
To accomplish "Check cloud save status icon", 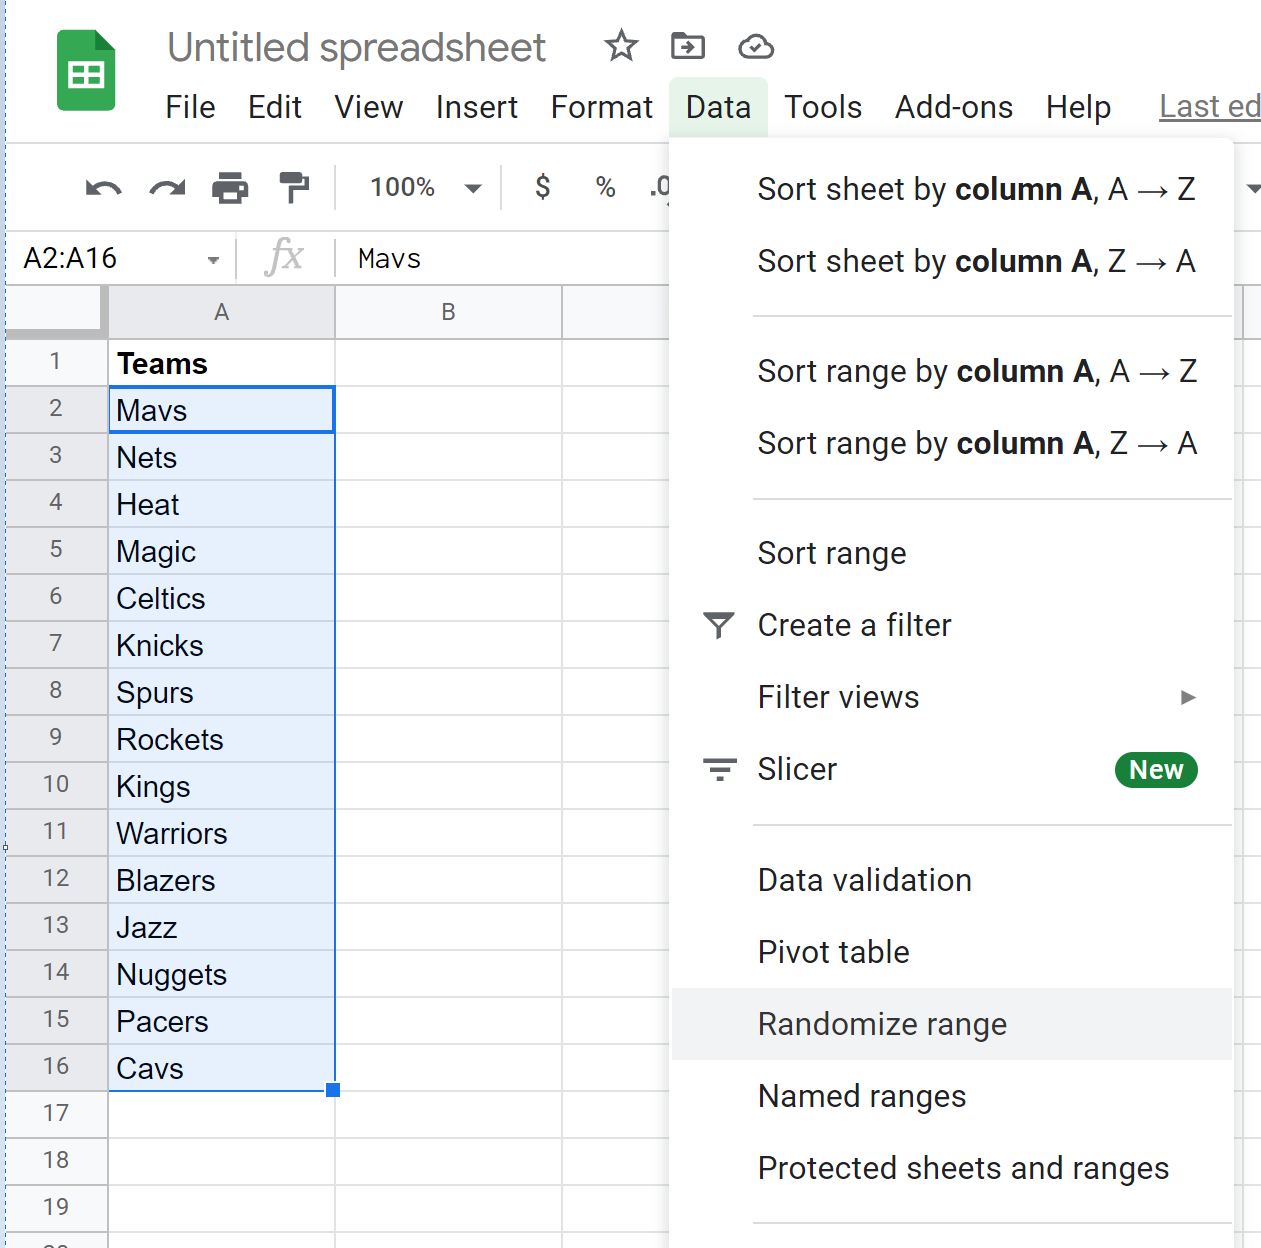I will tap(755, 46).
